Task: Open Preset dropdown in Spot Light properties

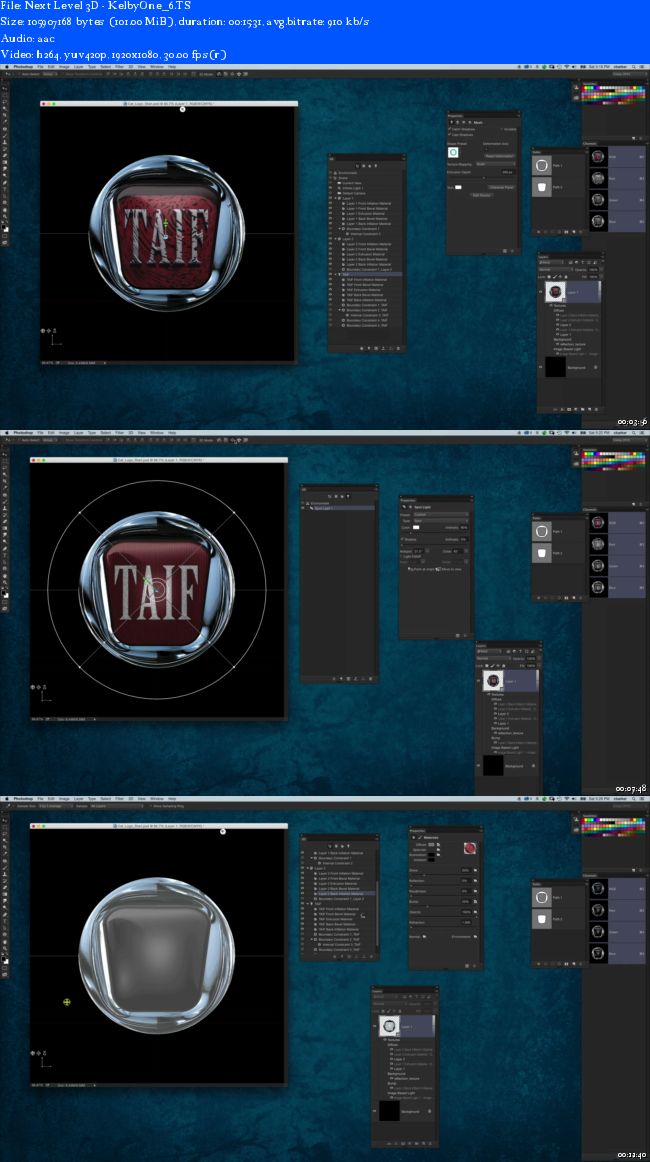Action: click(x=440, y=514)
